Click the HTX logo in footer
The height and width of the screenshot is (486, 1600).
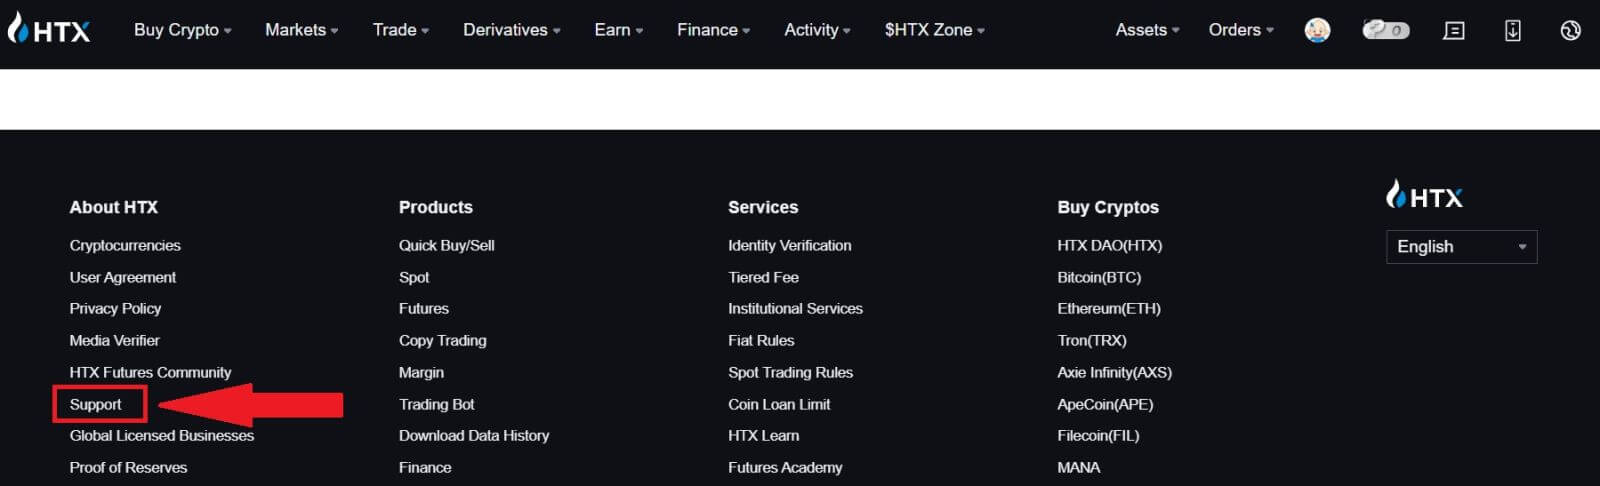point(1424,196)
